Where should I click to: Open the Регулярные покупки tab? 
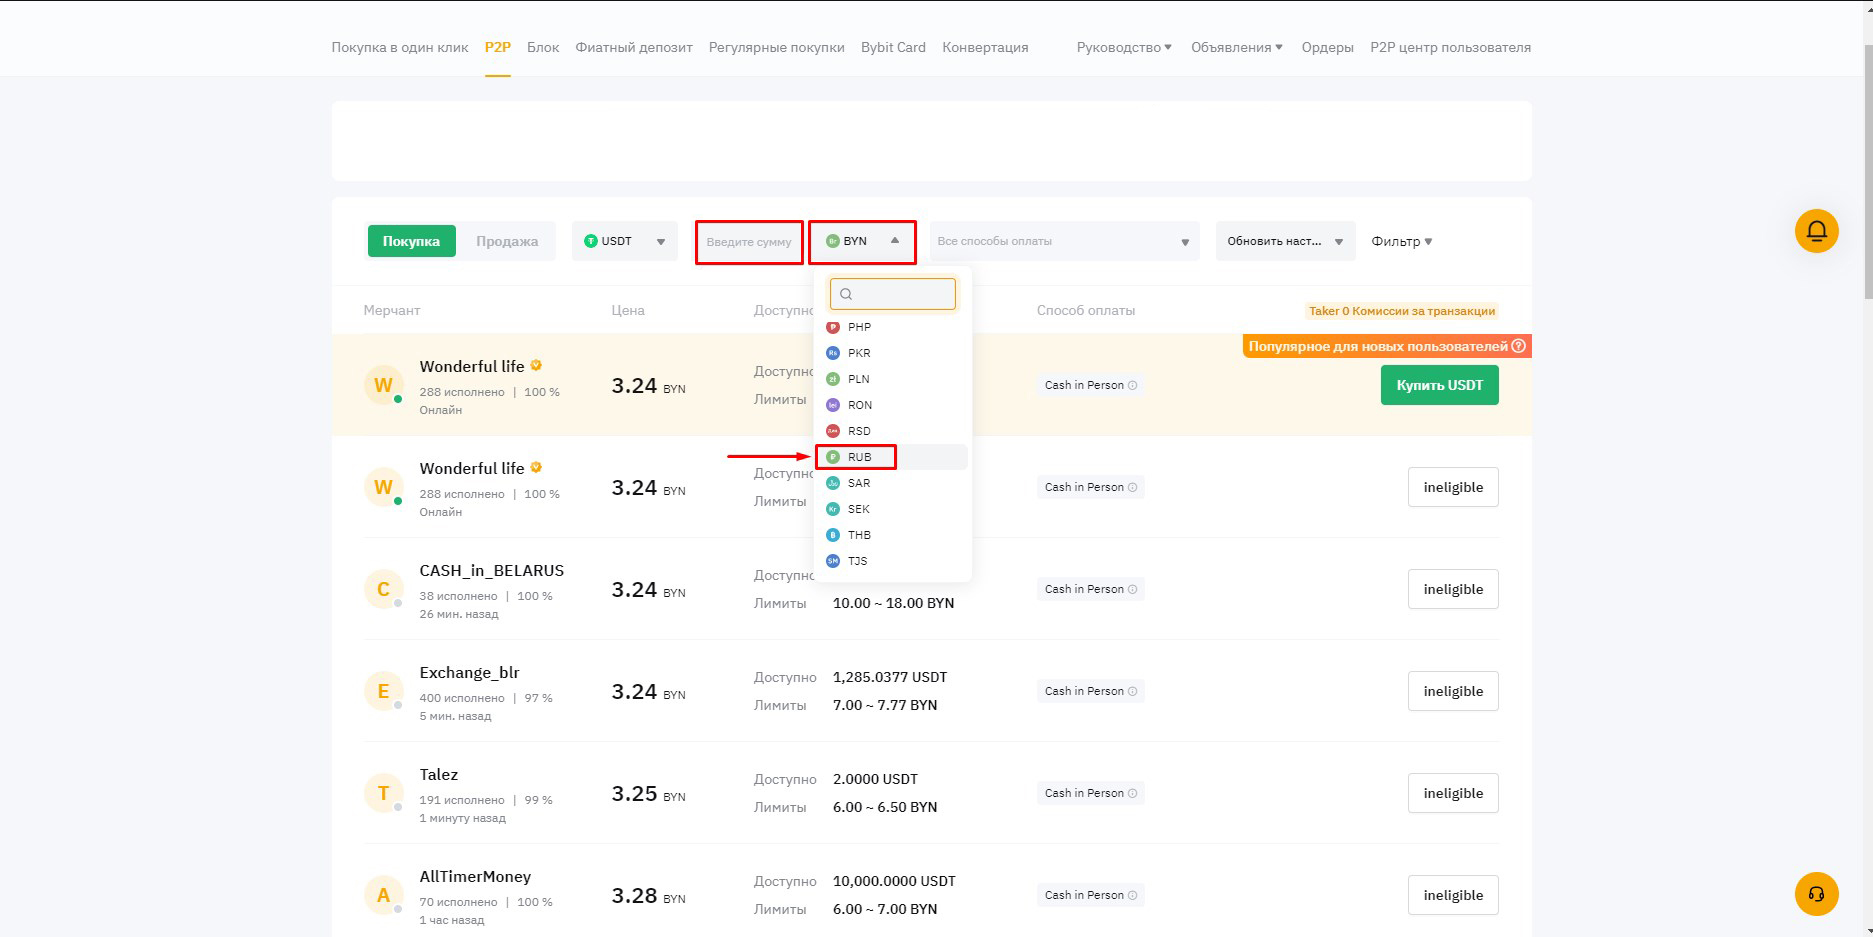tap(777, 47)
